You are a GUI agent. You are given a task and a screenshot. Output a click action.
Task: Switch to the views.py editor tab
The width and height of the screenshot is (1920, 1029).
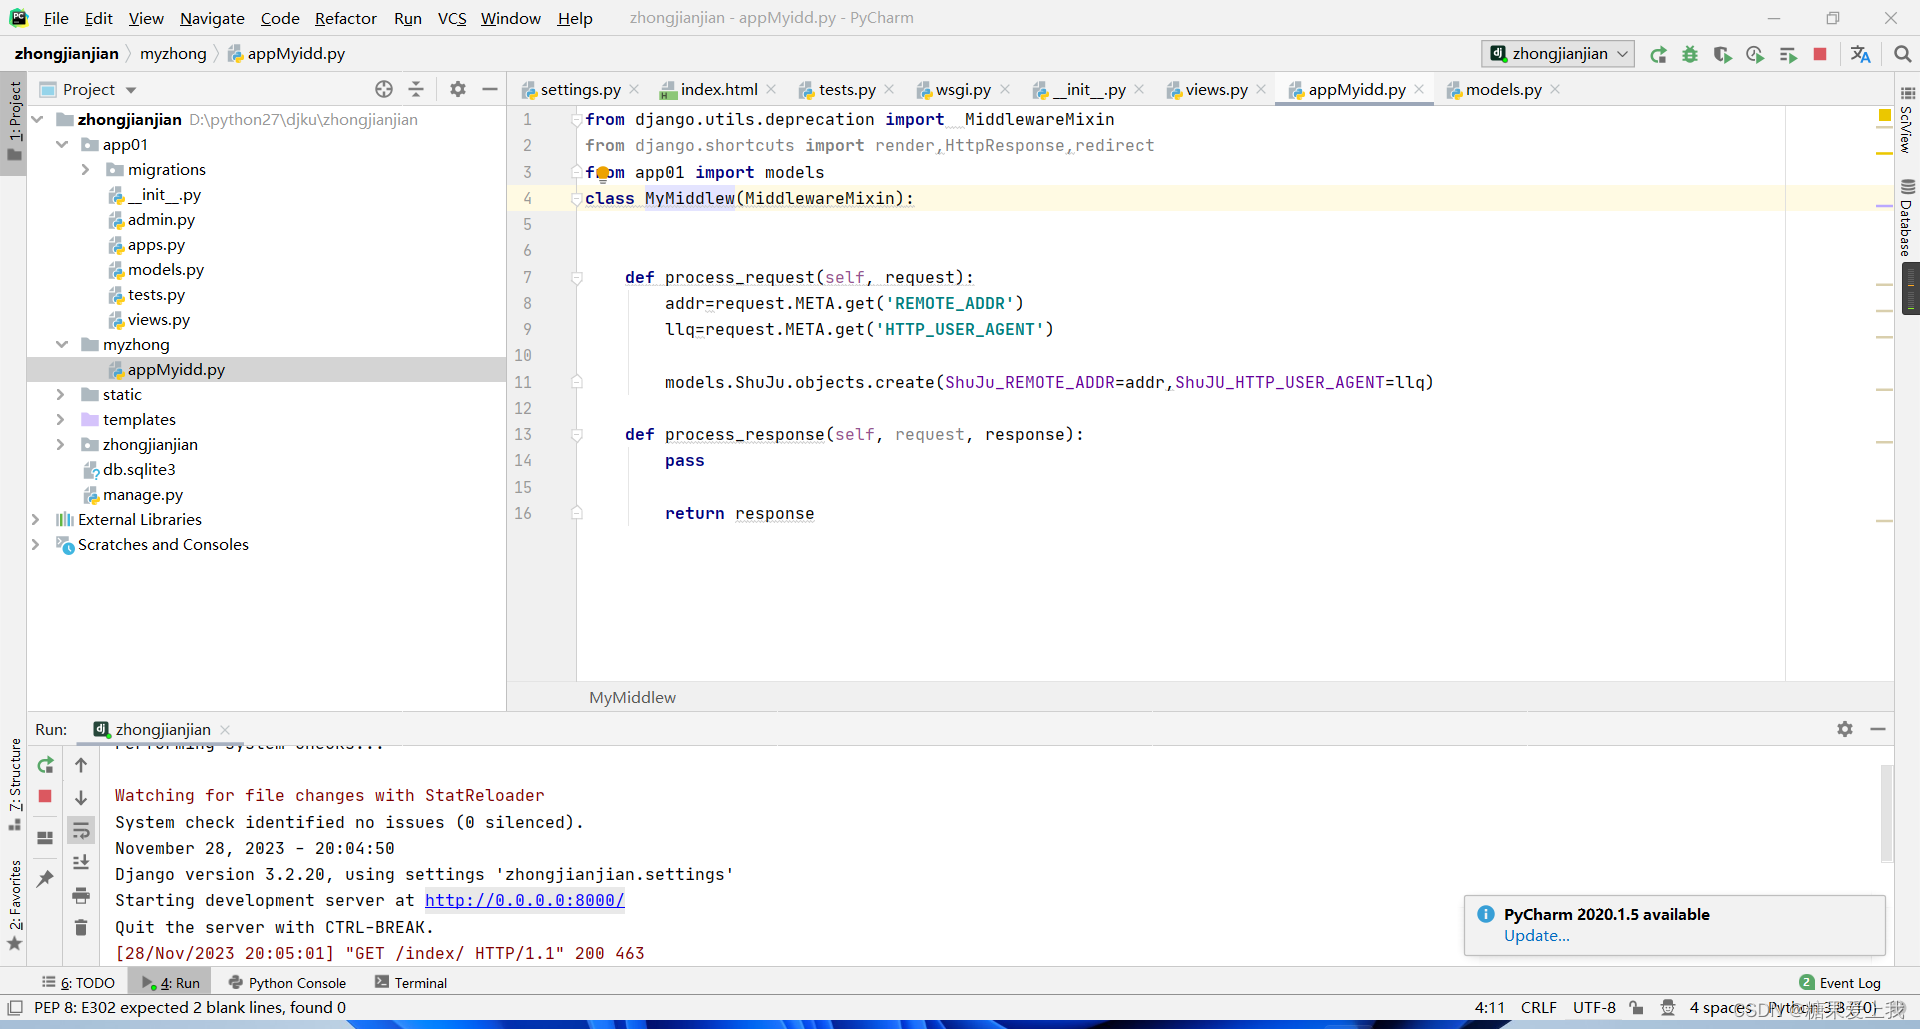tap(1216, 89)
